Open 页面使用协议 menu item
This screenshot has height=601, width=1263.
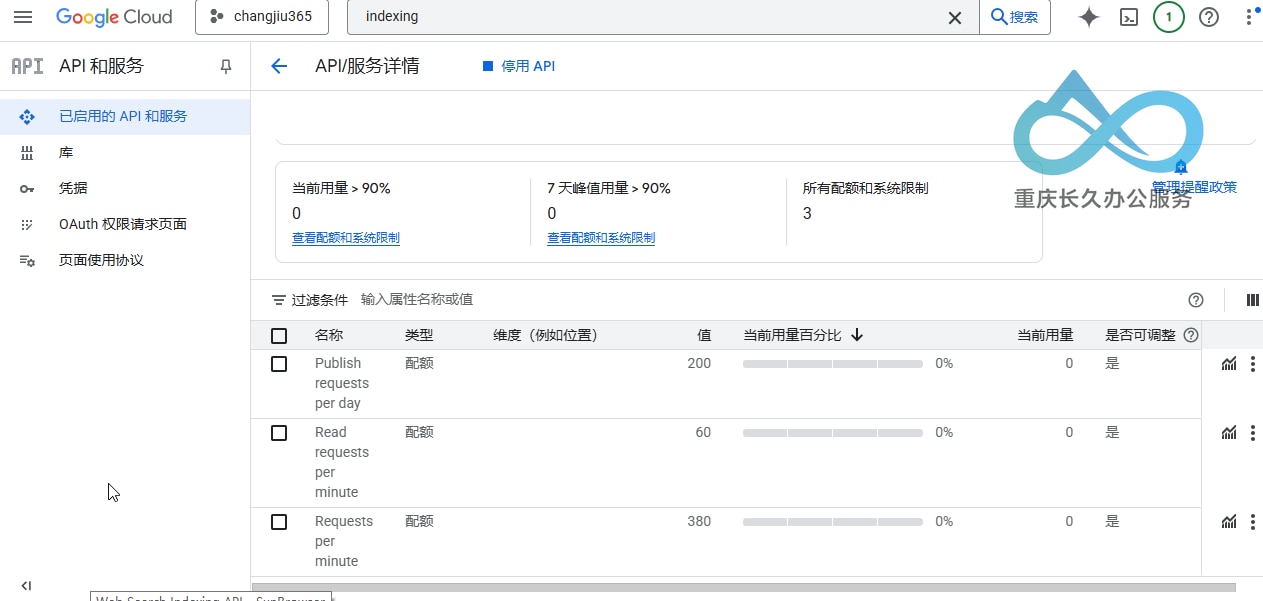(125, 260)
